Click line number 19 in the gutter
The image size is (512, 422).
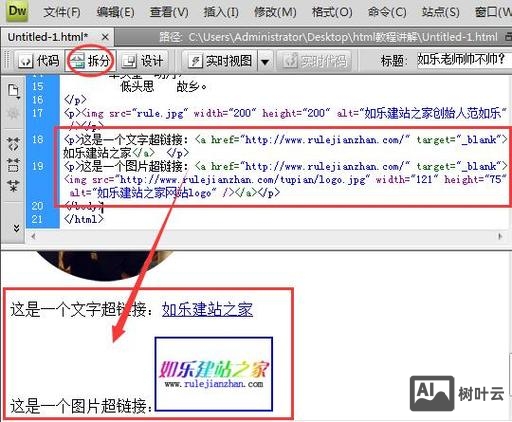[x=38, y=166]
